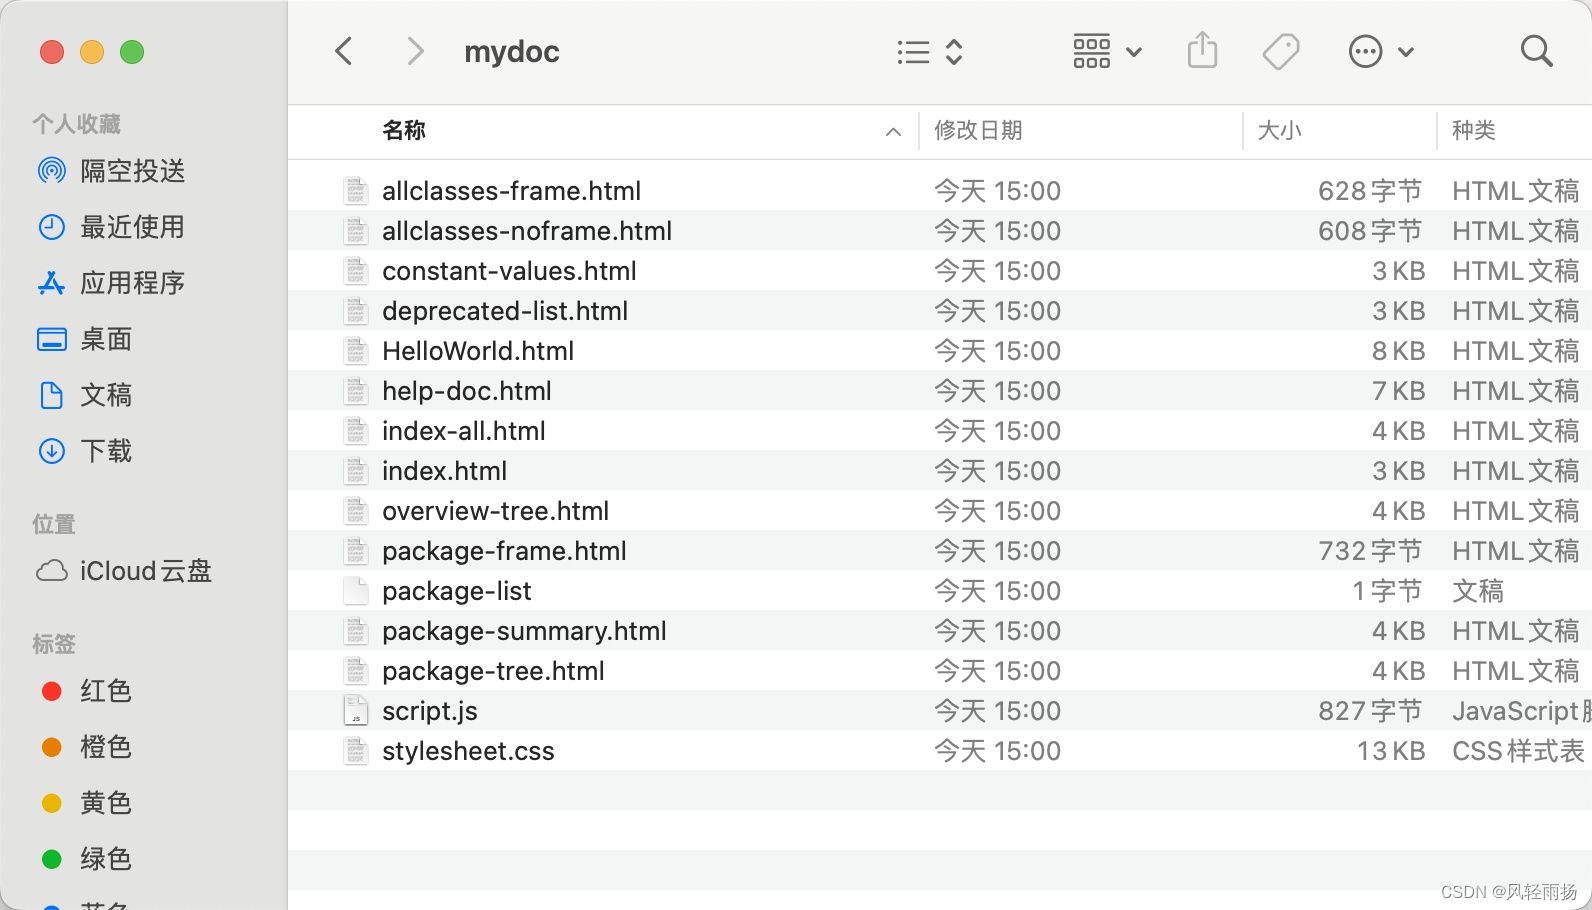Click the 827 字节 size of script.js

point(1370,711)
